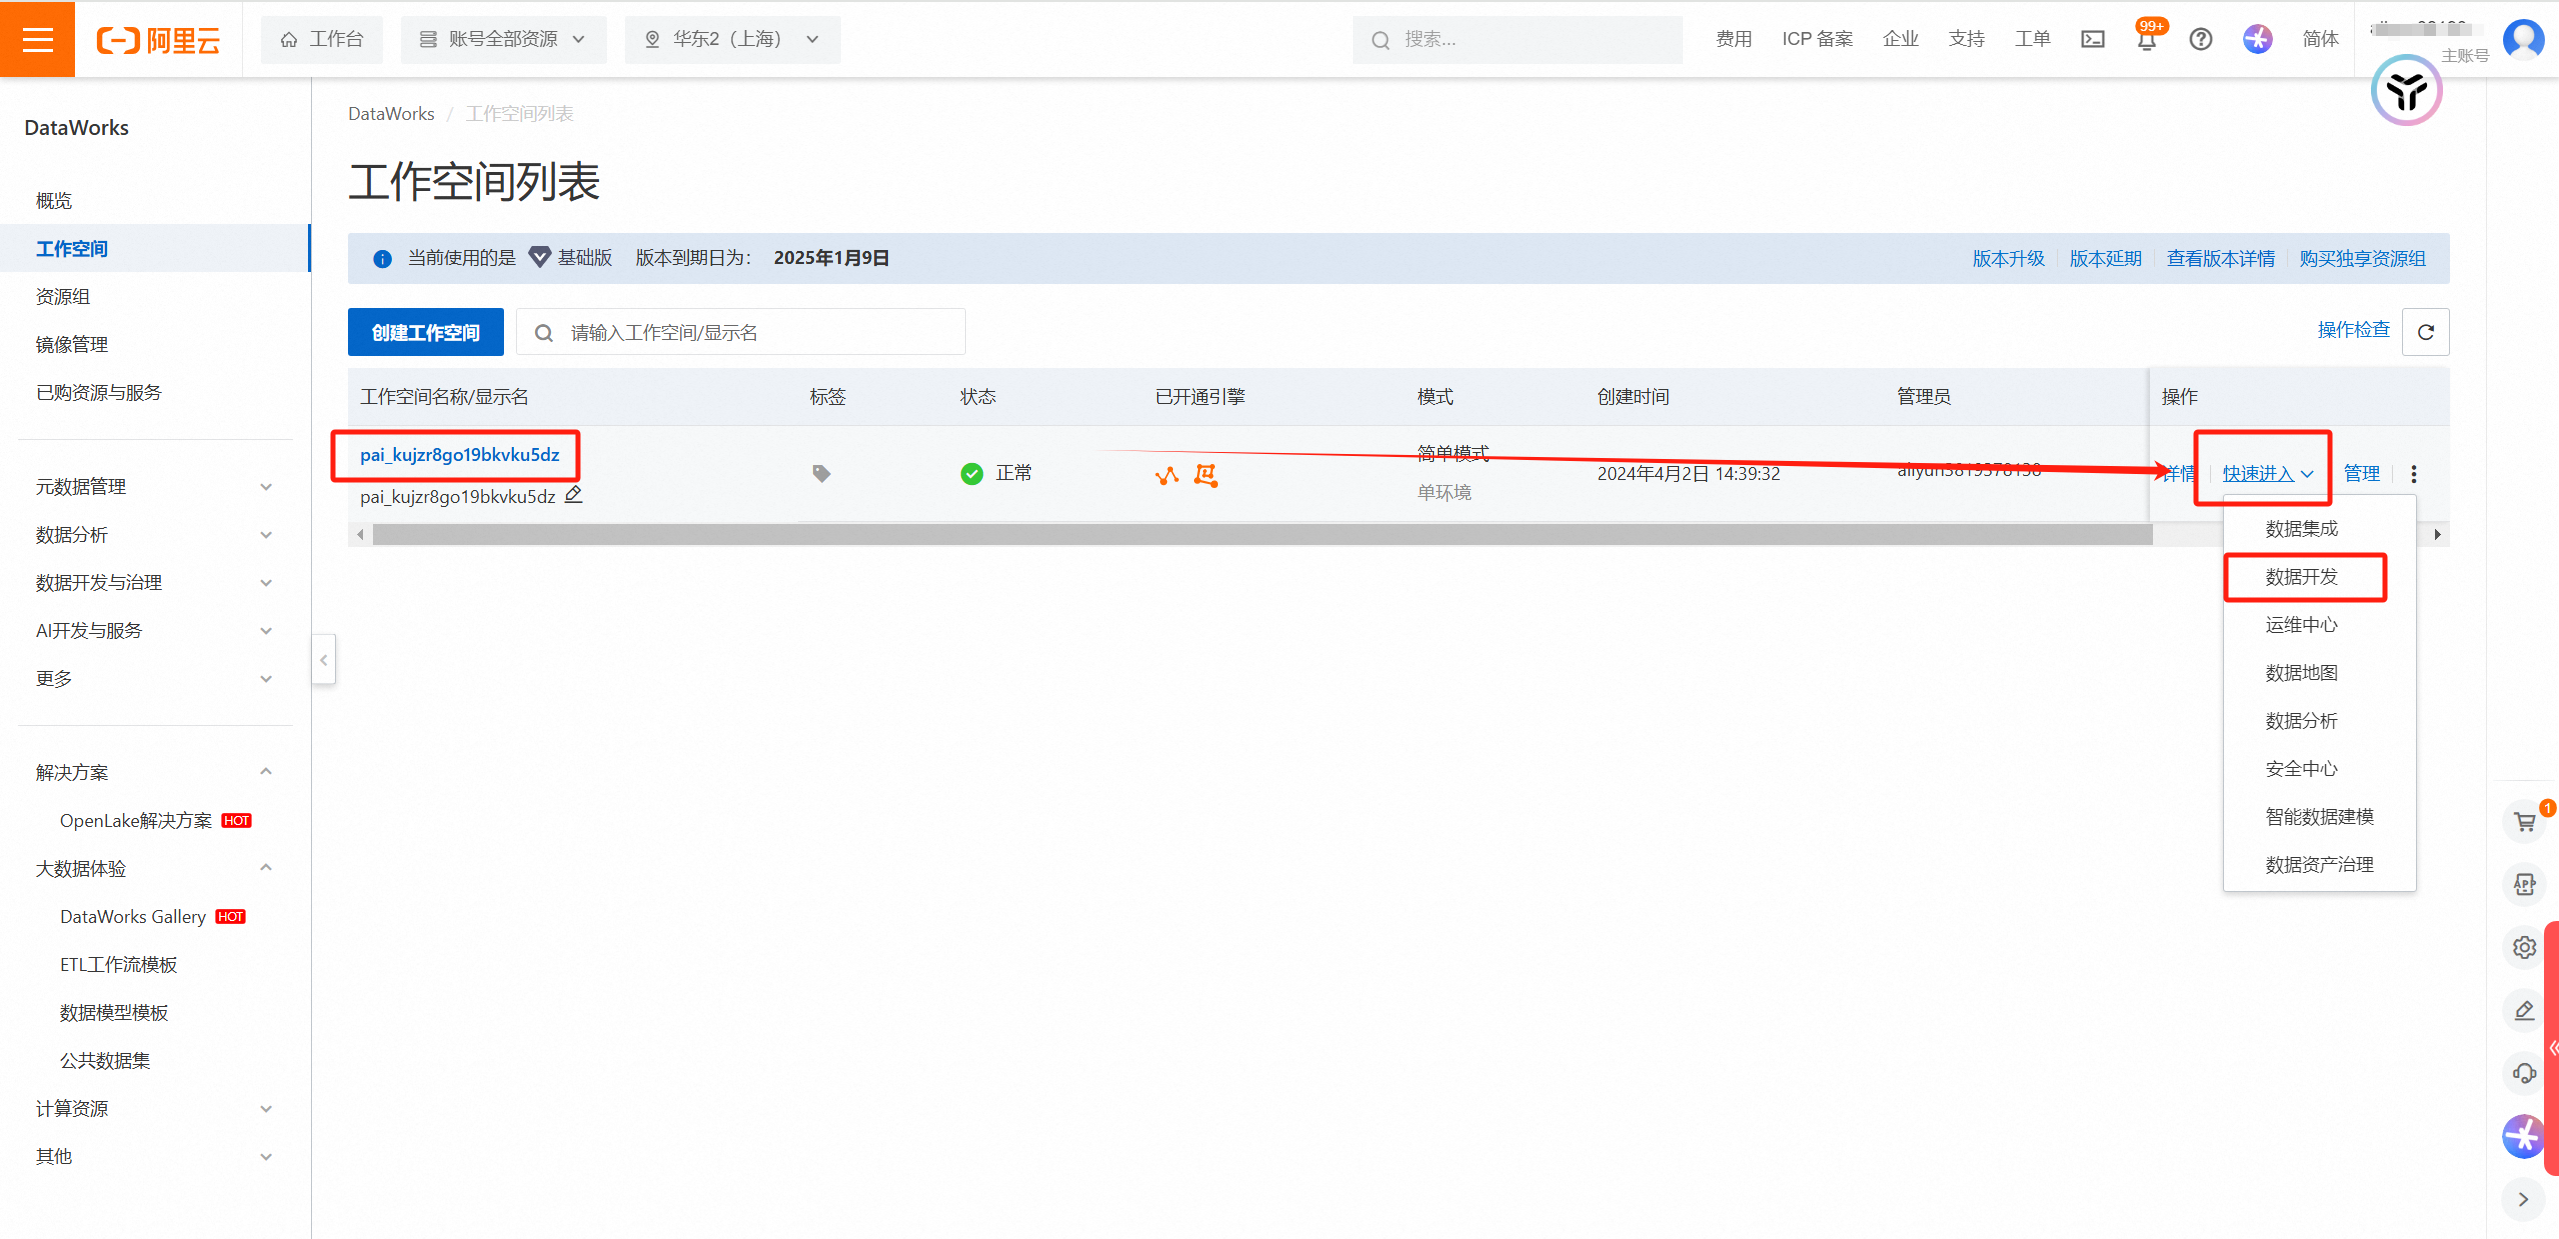Open workspace pai_kujzr8go19bkvku5dz link
Viewport: 2559px width, 1239px height.
(x=458, y=454)
